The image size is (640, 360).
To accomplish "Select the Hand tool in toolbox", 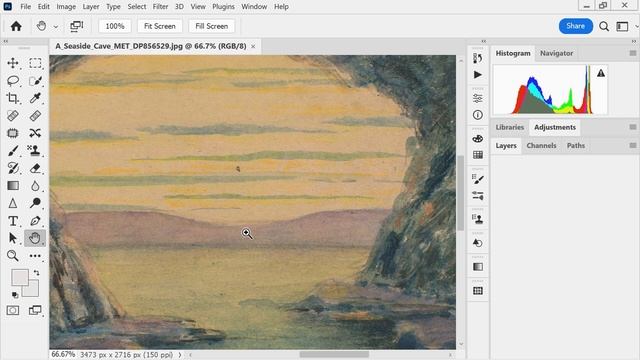I will click(35, 238).
